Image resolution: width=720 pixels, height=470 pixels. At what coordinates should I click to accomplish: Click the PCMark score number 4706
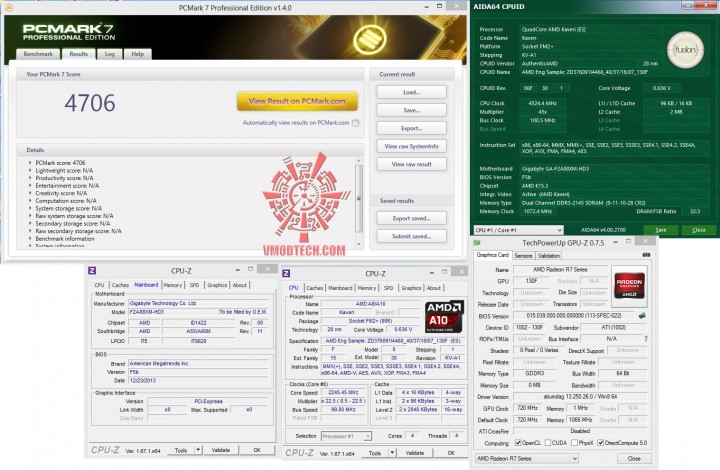90,103
